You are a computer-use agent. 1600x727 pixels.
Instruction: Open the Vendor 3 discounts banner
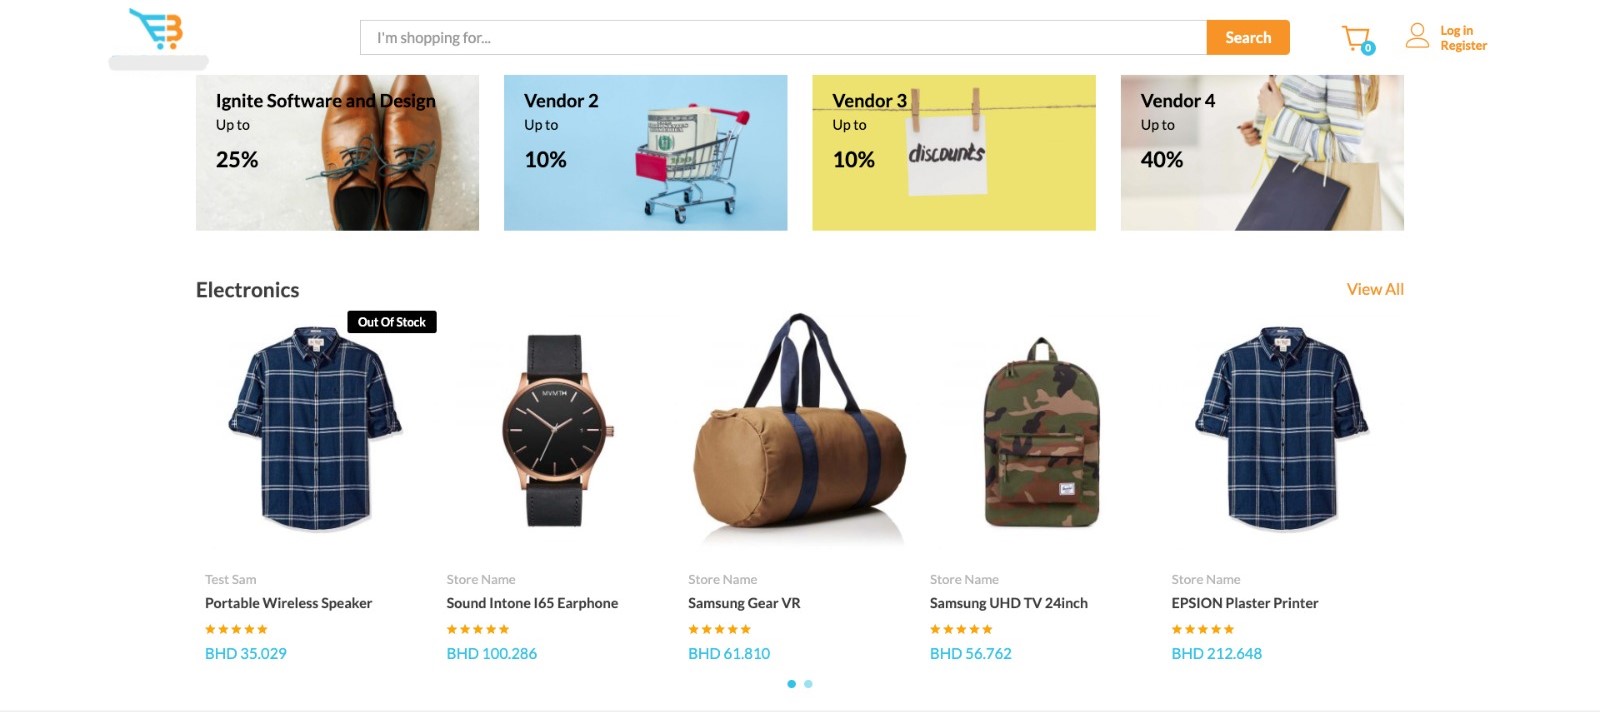coord(953,153)
